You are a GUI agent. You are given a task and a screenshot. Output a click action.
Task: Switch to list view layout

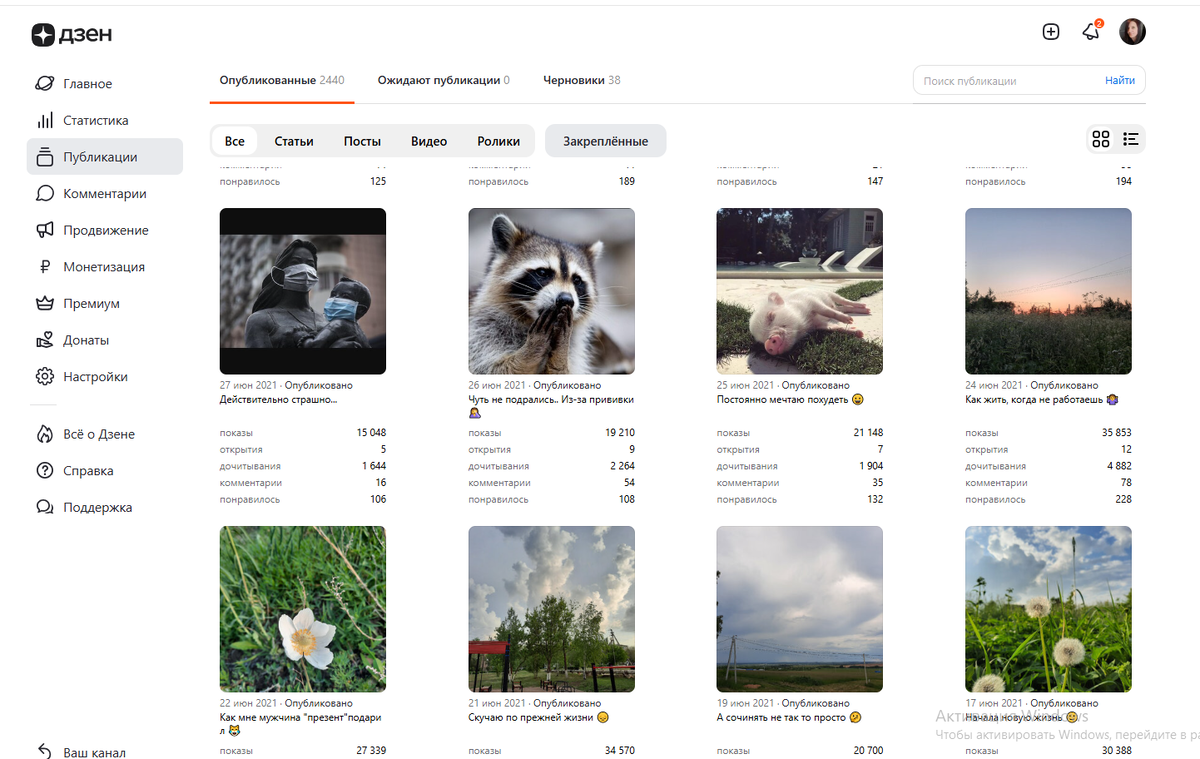click(x=1131, y=140)
